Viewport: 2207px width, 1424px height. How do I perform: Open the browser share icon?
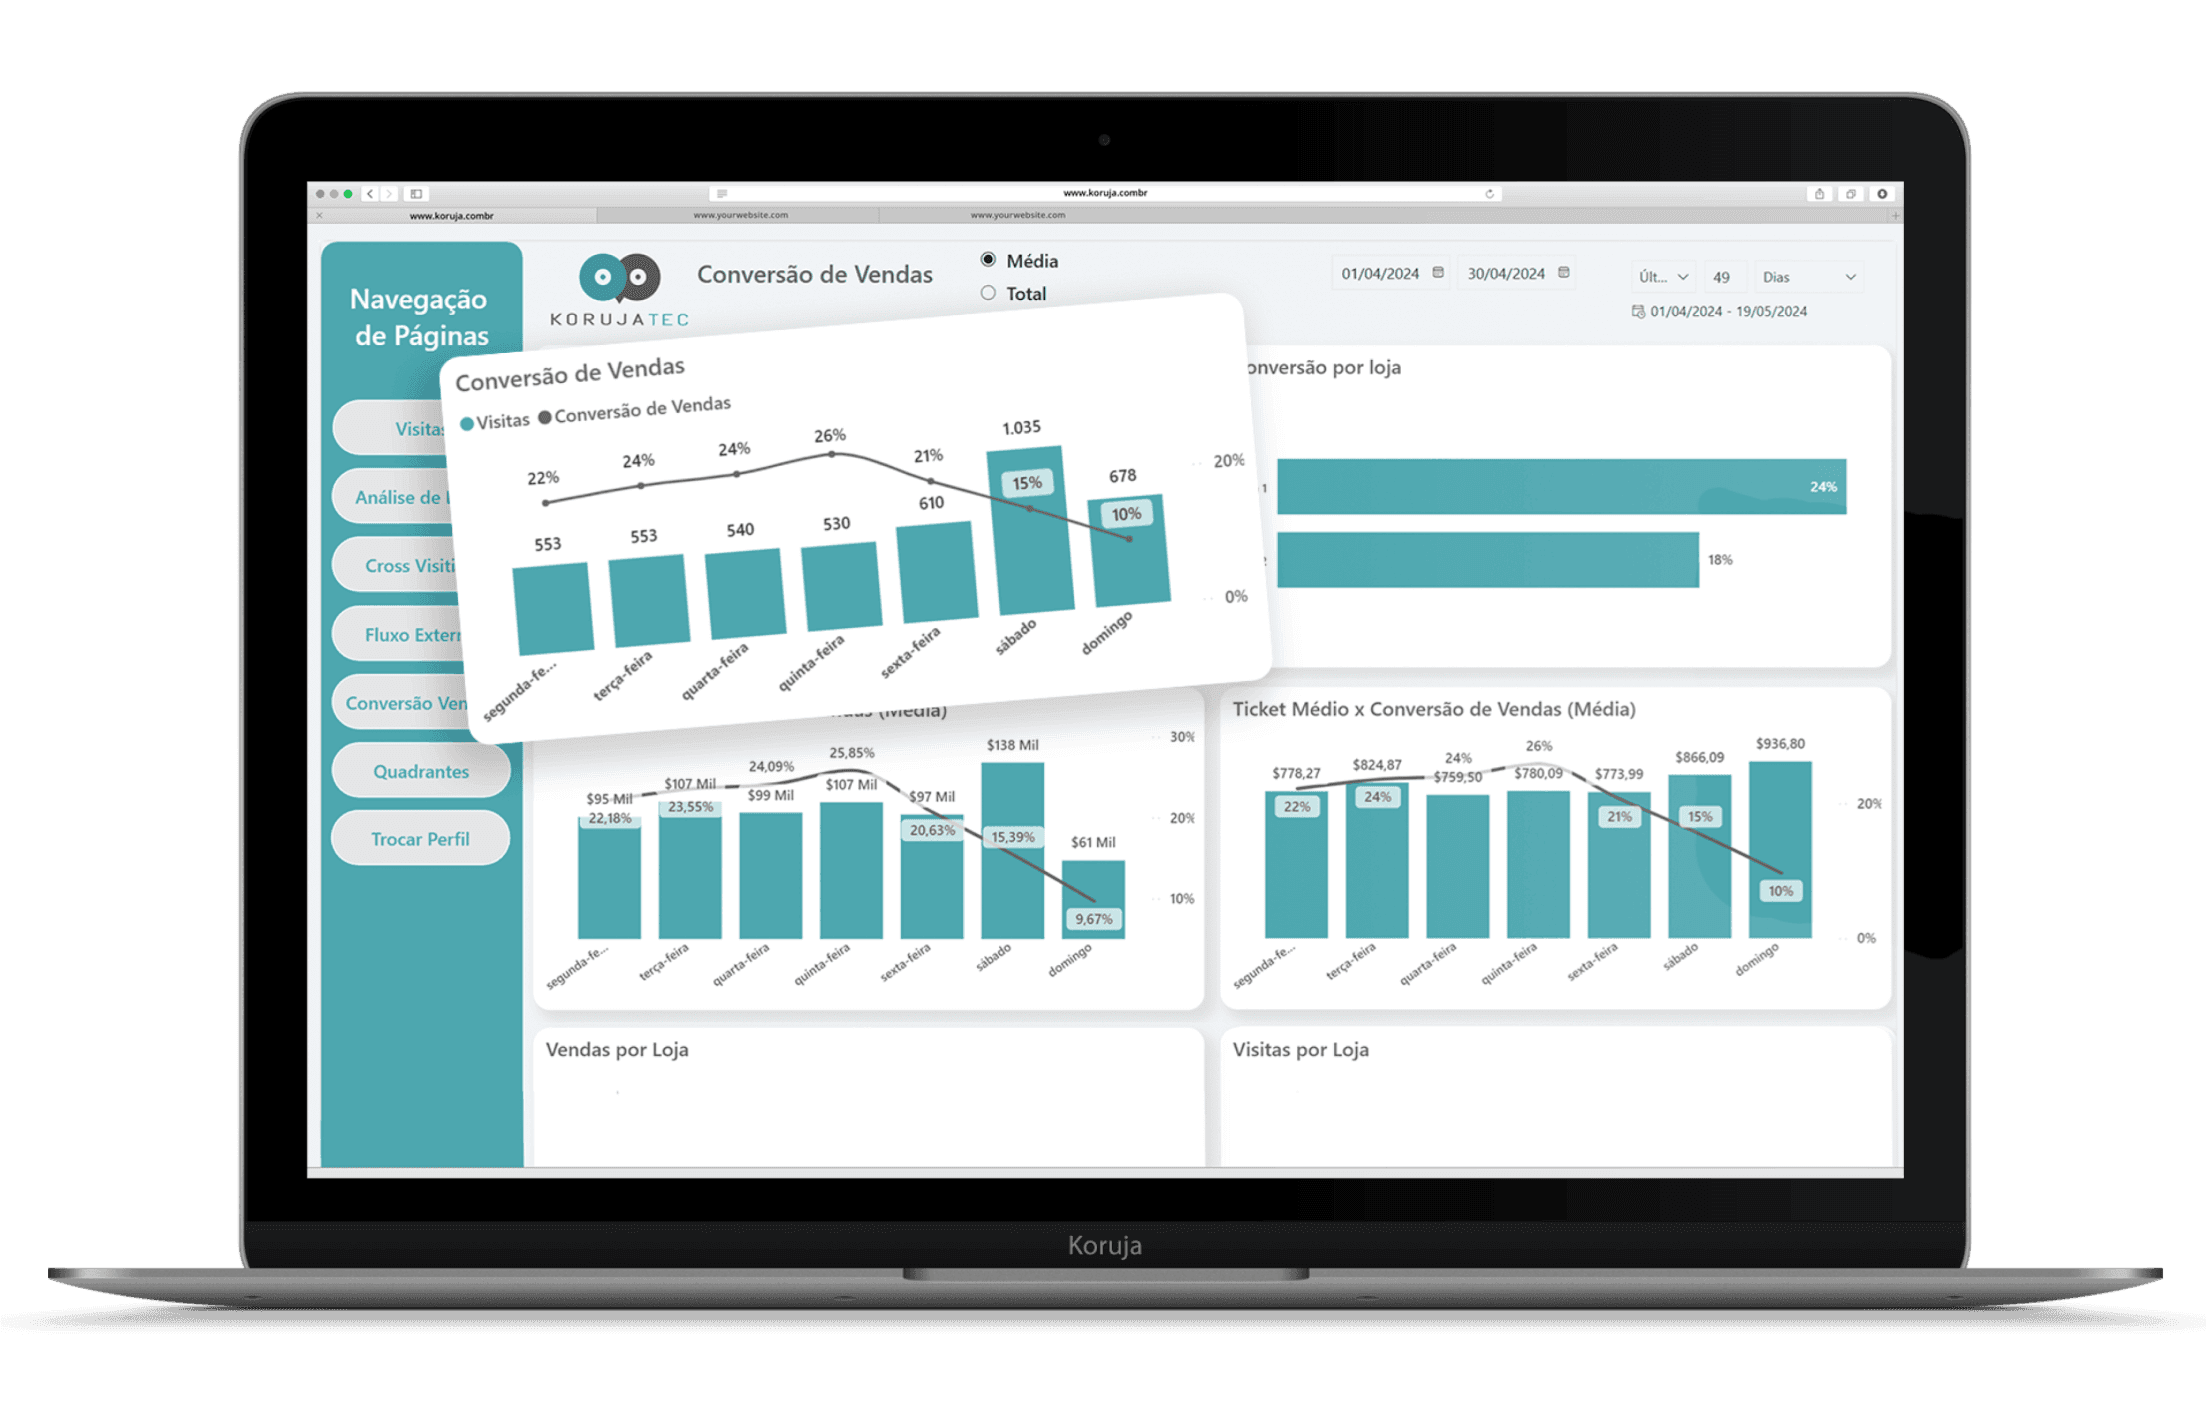tap(1820, 194)
